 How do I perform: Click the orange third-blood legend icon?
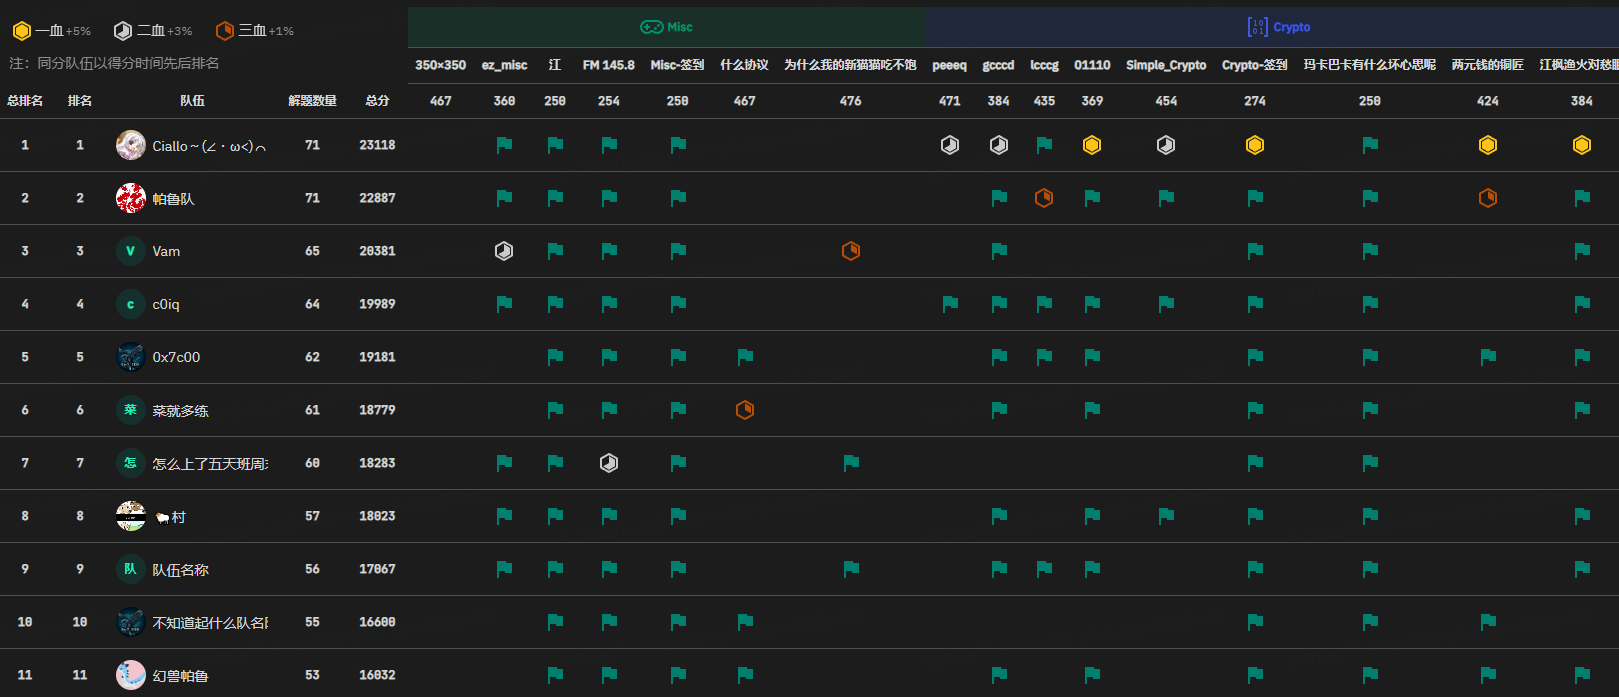coord(225,31)
